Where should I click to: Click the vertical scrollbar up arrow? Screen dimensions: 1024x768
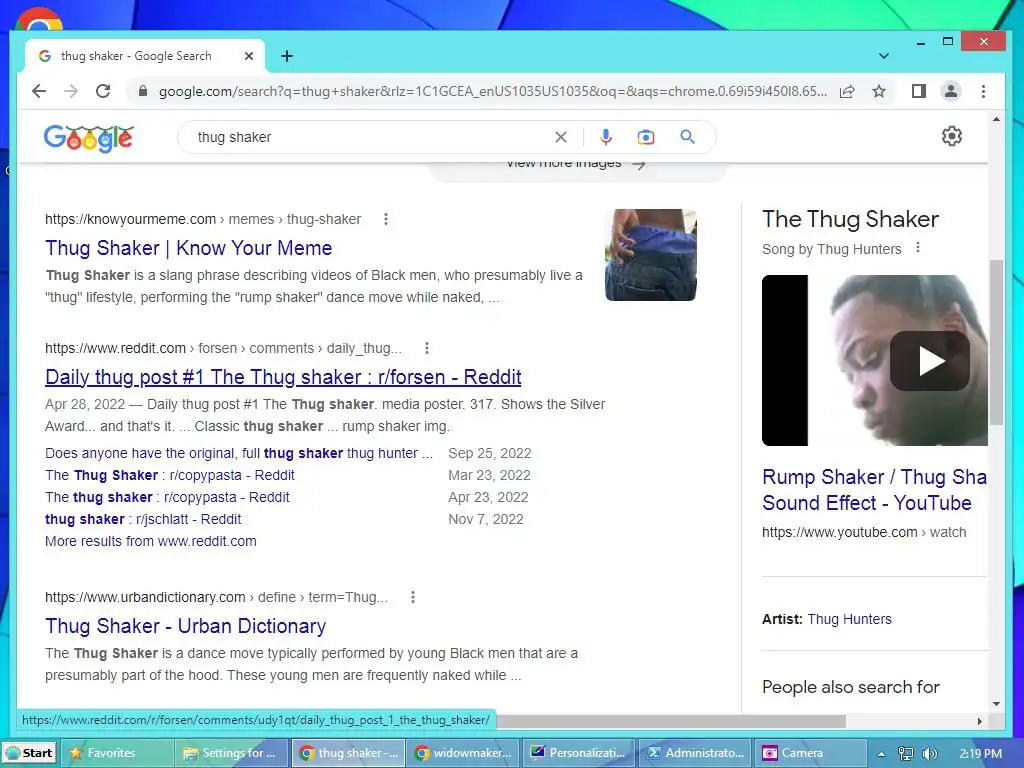tap(996, 120)
